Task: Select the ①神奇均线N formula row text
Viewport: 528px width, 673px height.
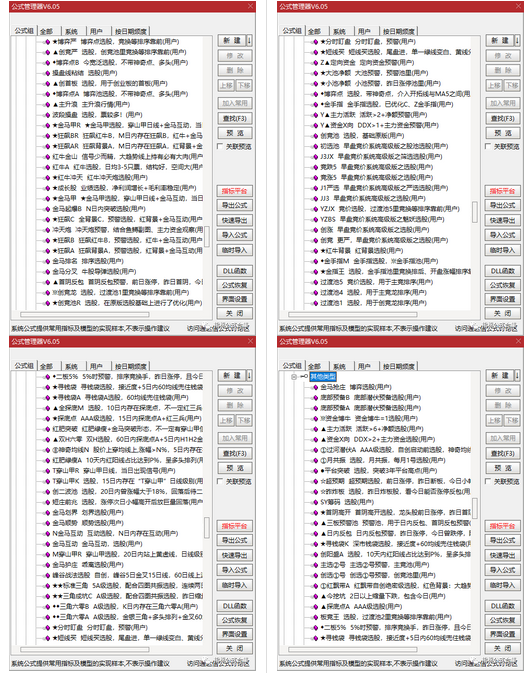Action: [127, 450]
